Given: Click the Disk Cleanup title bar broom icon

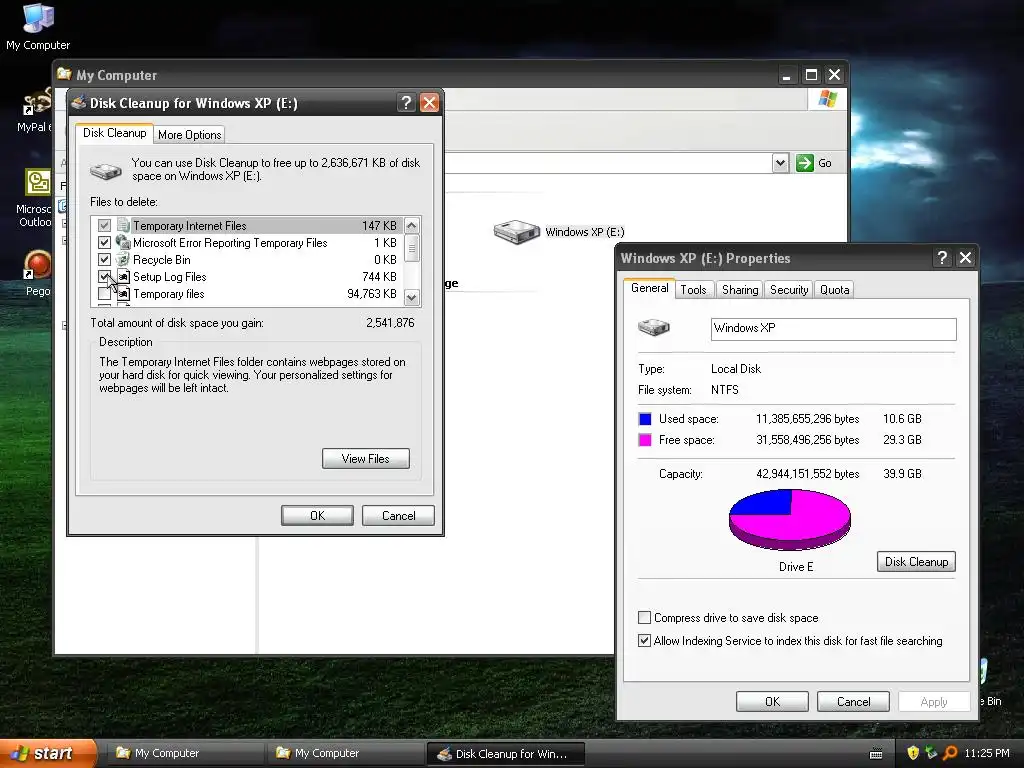Looking at the screenshot, I should point(79,103).
